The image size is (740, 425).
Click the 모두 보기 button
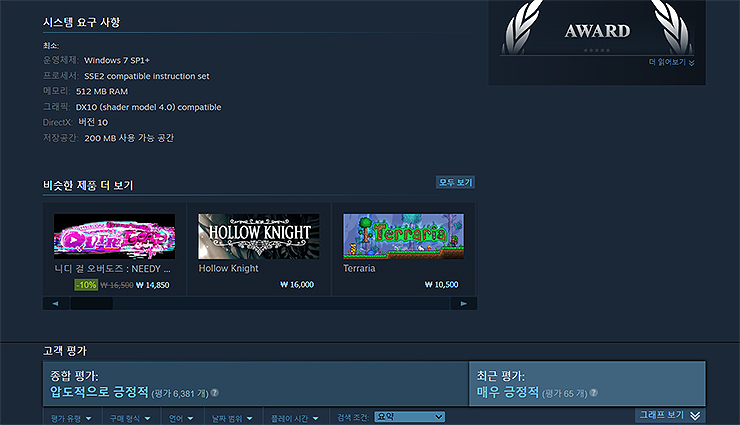455,182
